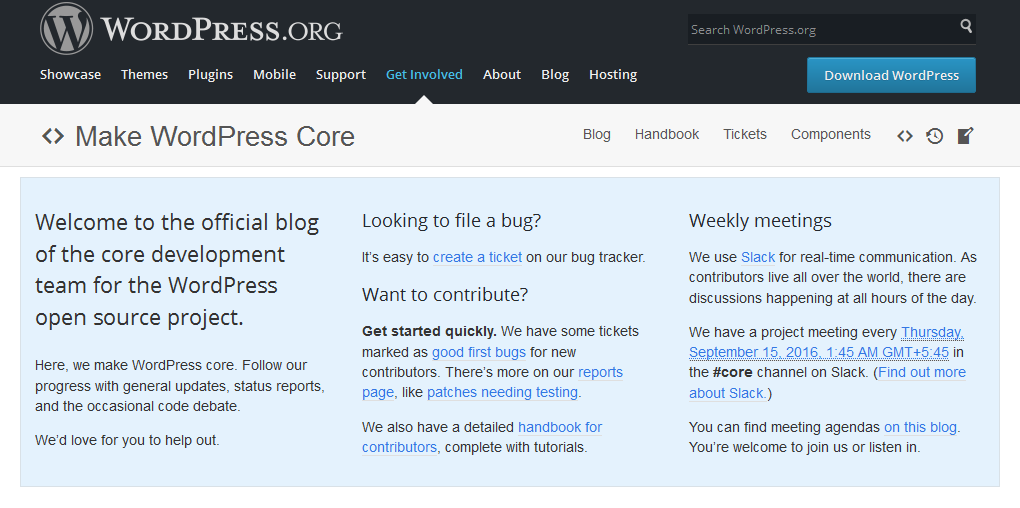Click the code icon beside Make WordPress Core

click(x=53, y=136)
